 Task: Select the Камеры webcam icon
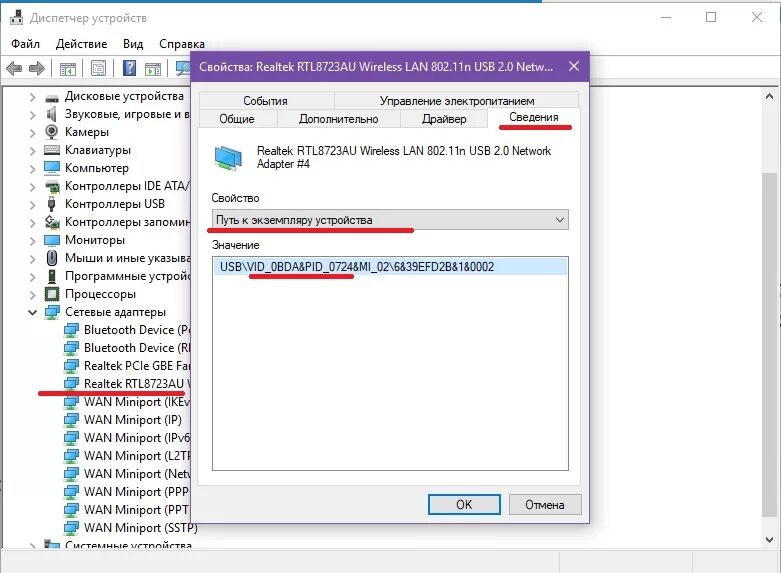[x=51, y=132]
